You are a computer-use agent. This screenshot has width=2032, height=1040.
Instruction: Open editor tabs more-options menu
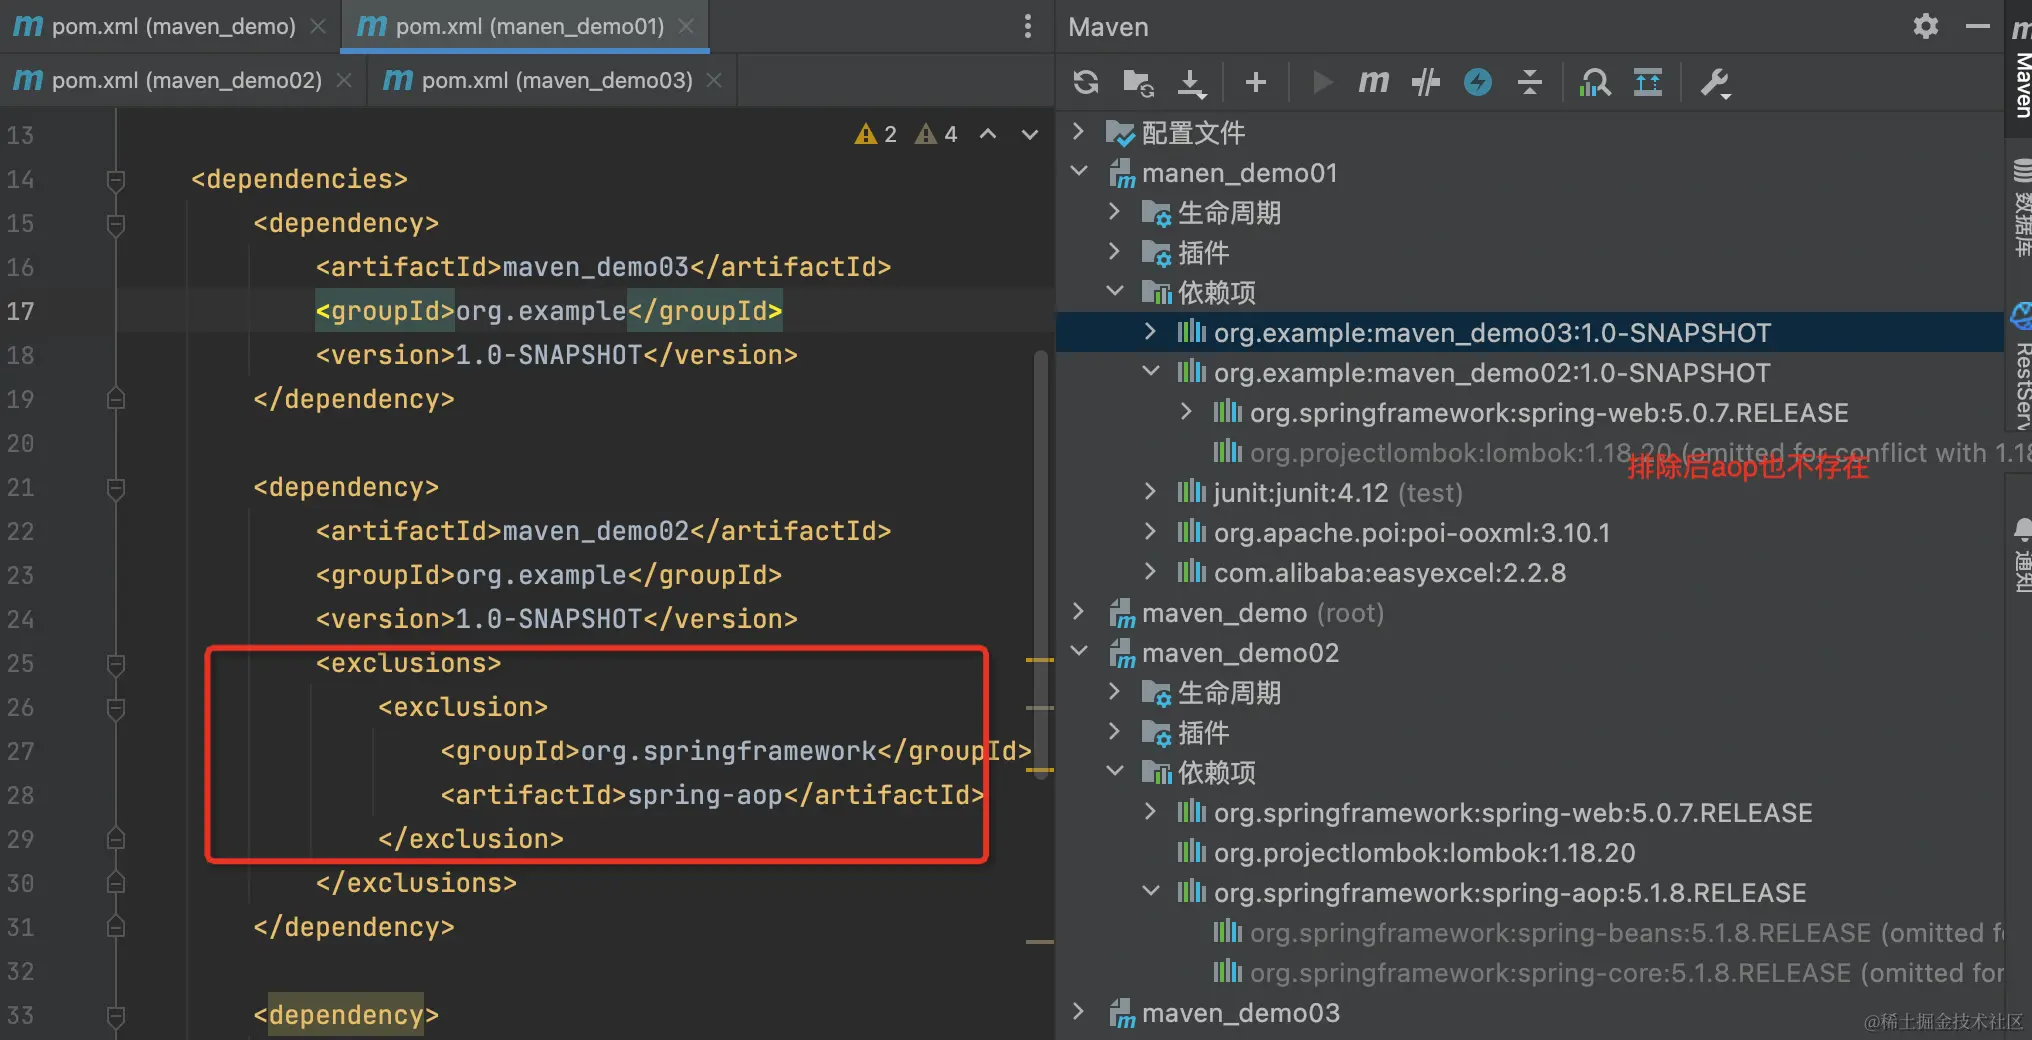tap(1028, 26)
